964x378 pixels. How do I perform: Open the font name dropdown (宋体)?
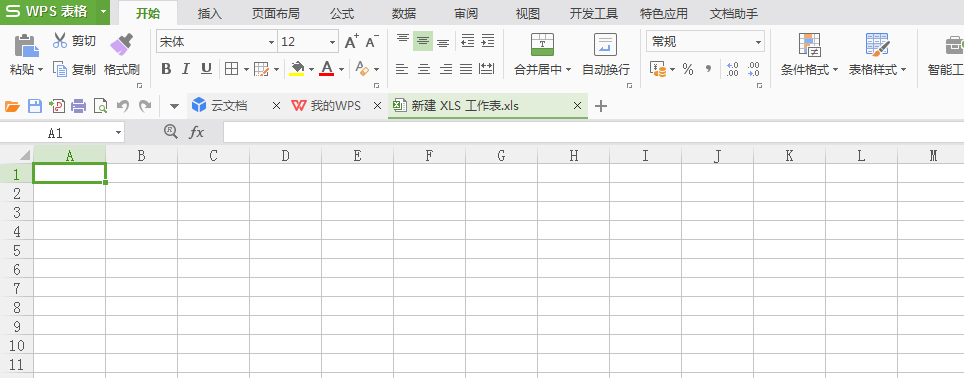tap(271, 42)
